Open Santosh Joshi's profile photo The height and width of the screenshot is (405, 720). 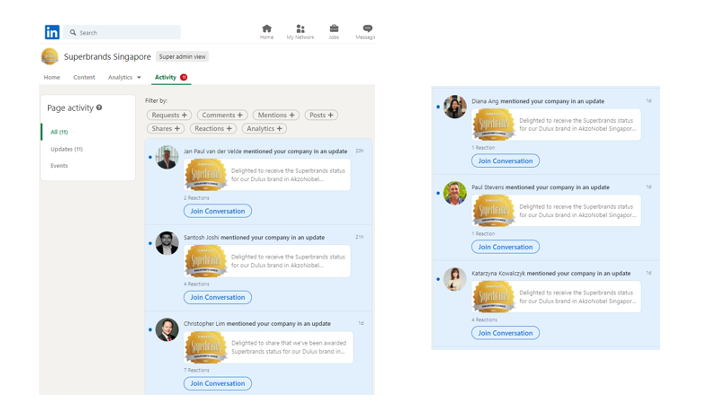[167, 243]
